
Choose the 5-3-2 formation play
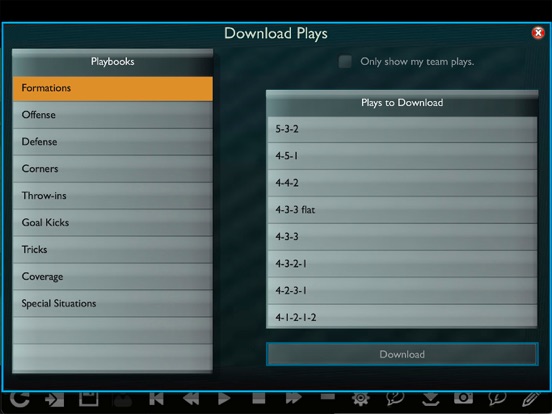click(402, 129)
